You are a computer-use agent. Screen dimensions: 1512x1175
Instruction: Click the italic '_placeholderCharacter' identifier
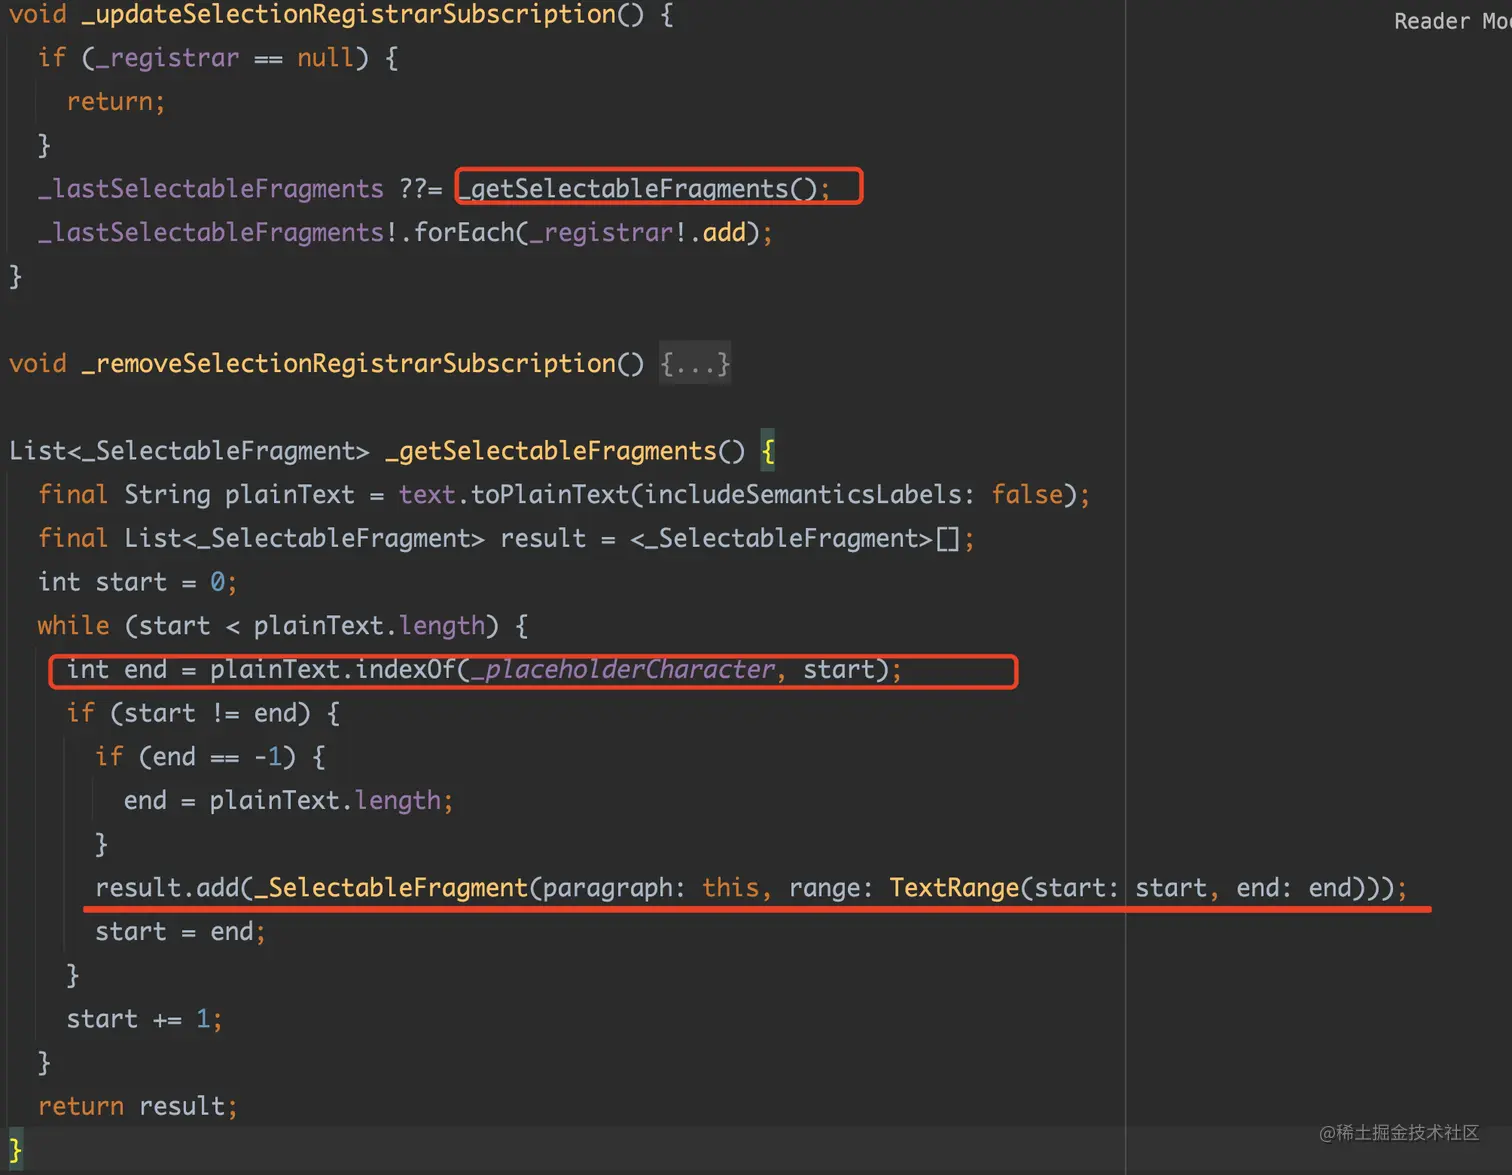point(623,670)
